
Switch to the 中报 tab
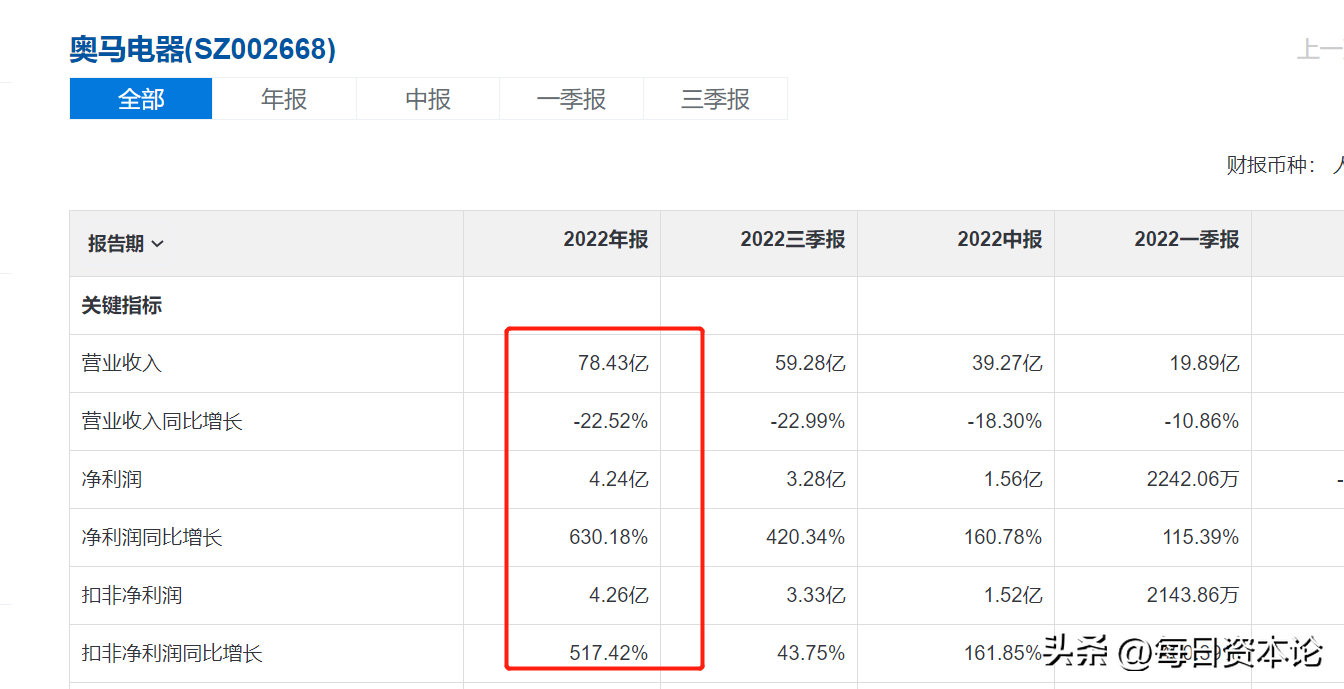coord(428,99)
